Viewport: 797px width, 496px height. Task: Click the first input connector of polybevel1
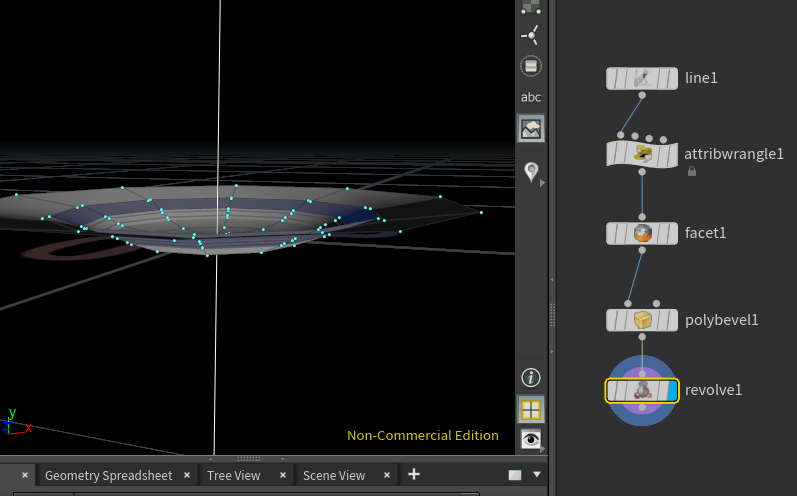628,303
